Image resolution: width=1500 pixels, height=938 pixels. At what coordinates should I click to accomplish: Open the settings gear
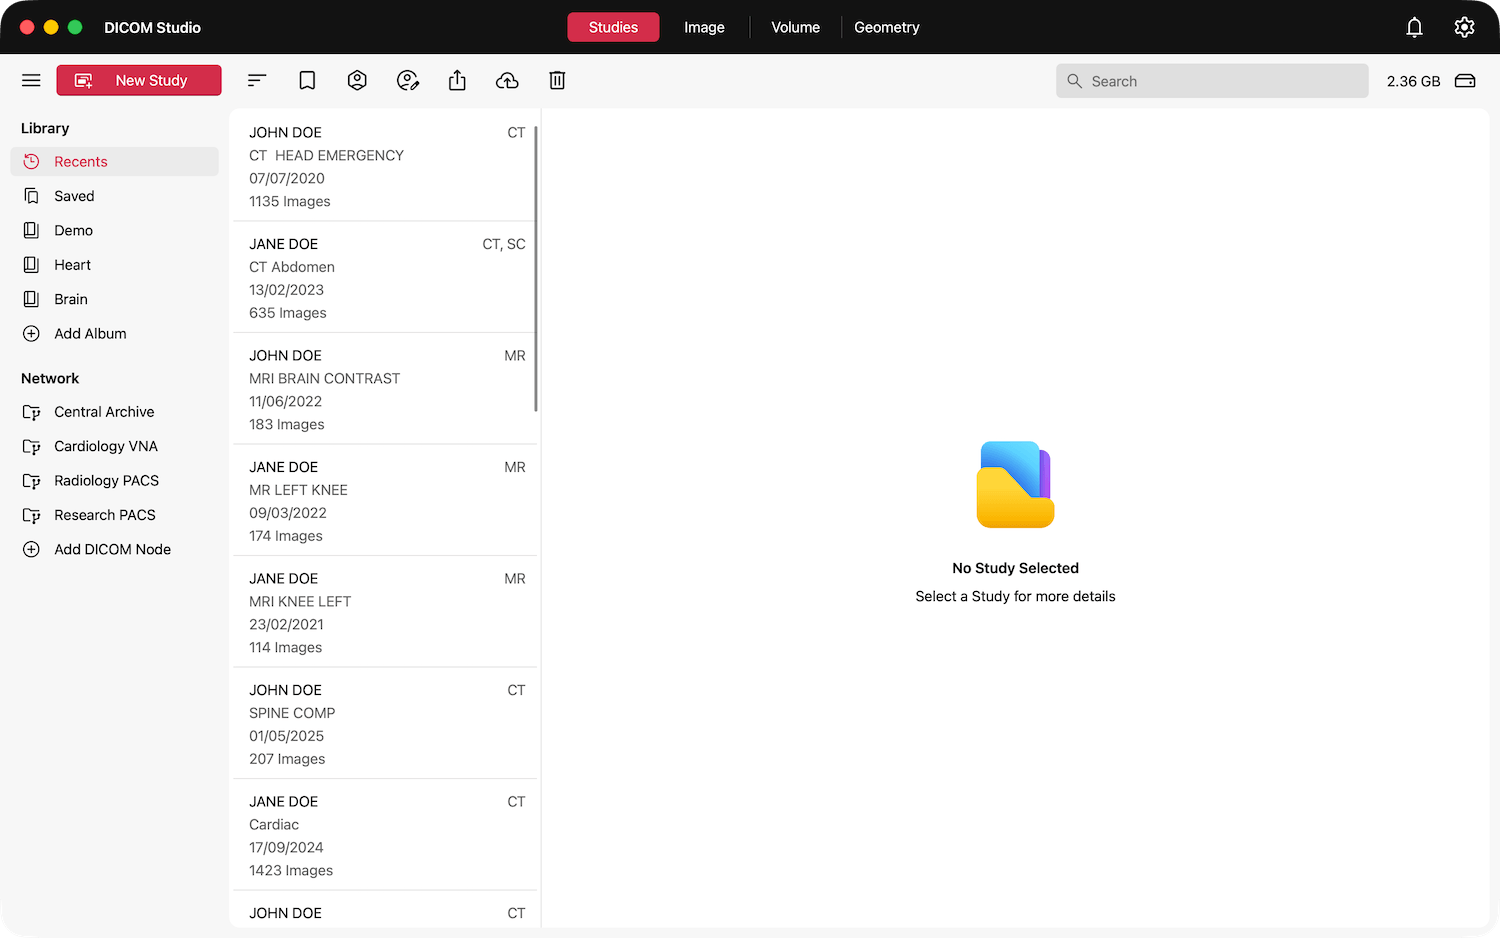coord(1464,27)
